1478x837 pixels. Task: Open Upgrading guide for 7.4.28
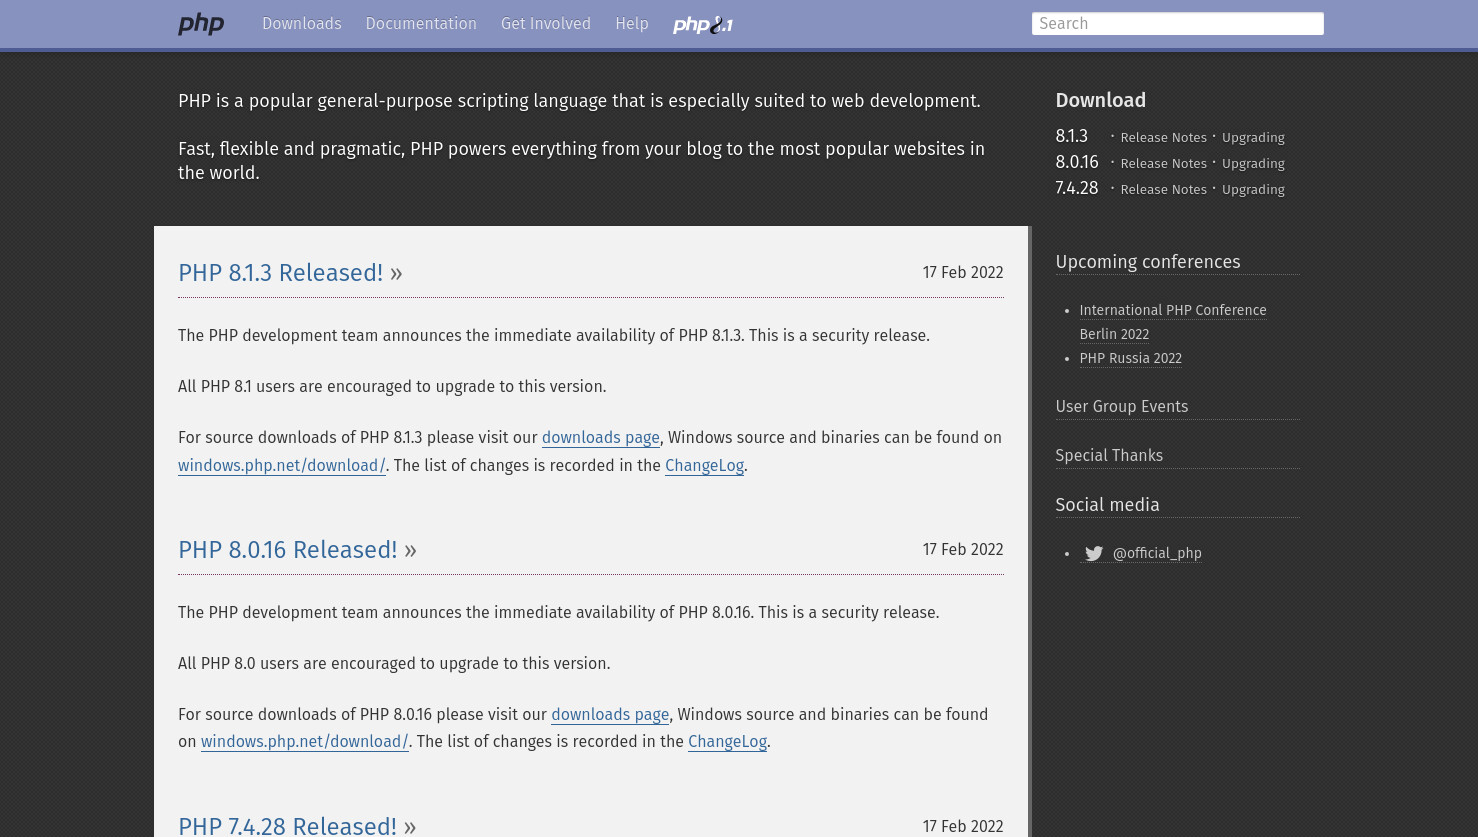[1253, 190]
